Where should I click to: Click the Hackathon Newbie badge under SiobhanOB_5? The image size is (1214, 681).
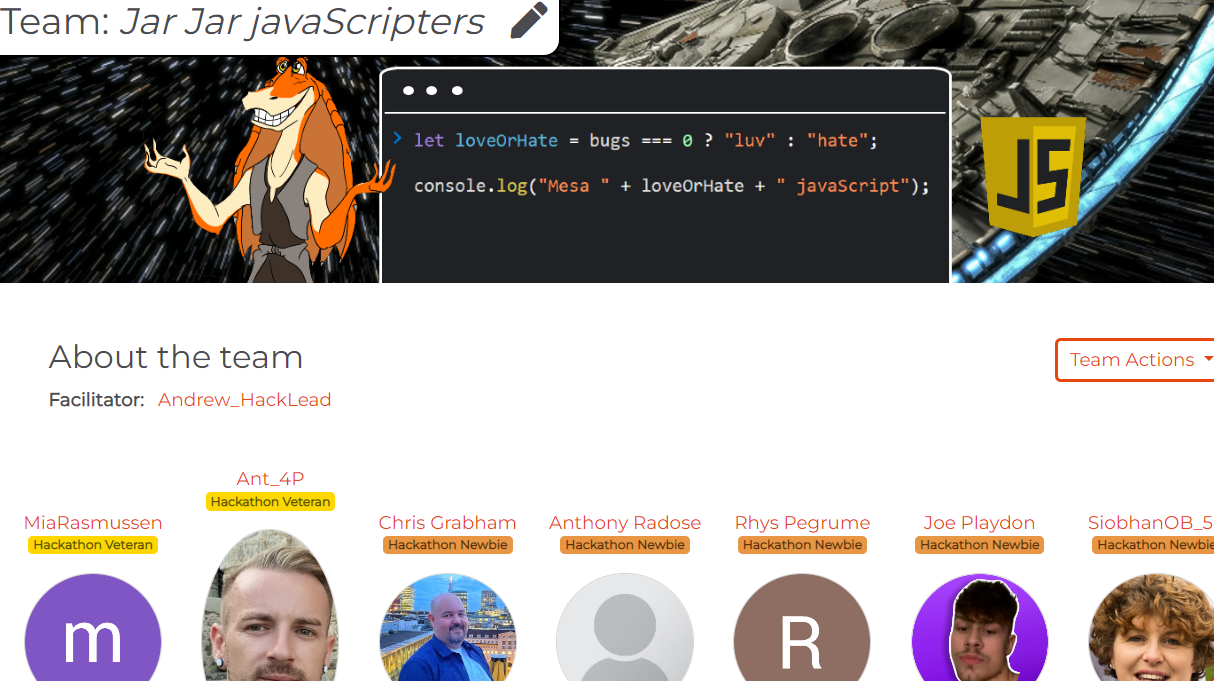1153,545
